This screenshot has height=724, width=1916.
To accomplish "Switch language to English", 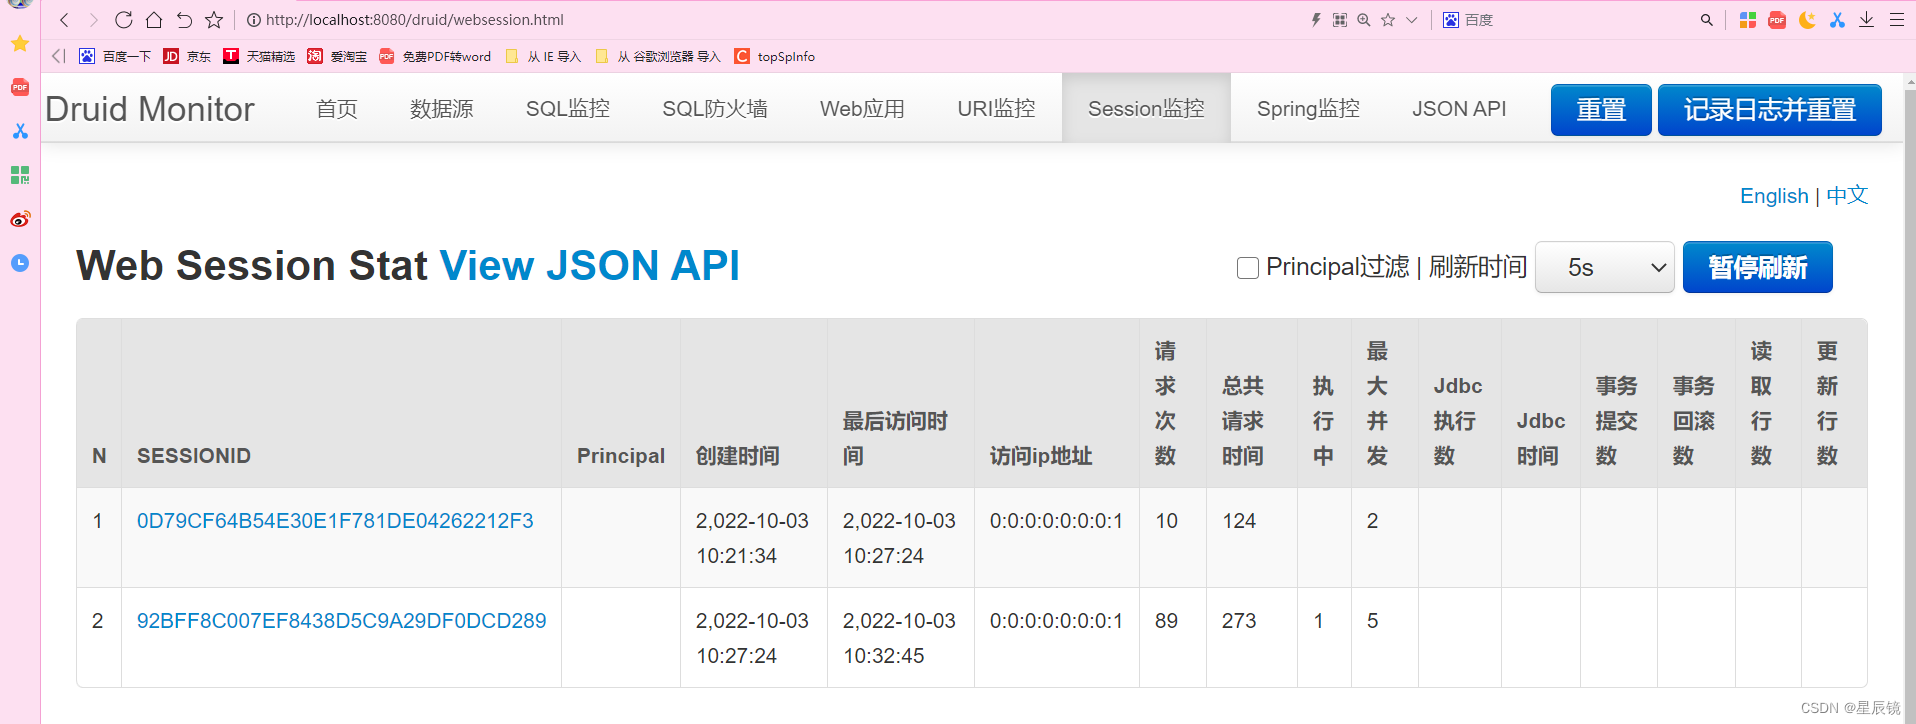I will click(x=1774, y=196).
